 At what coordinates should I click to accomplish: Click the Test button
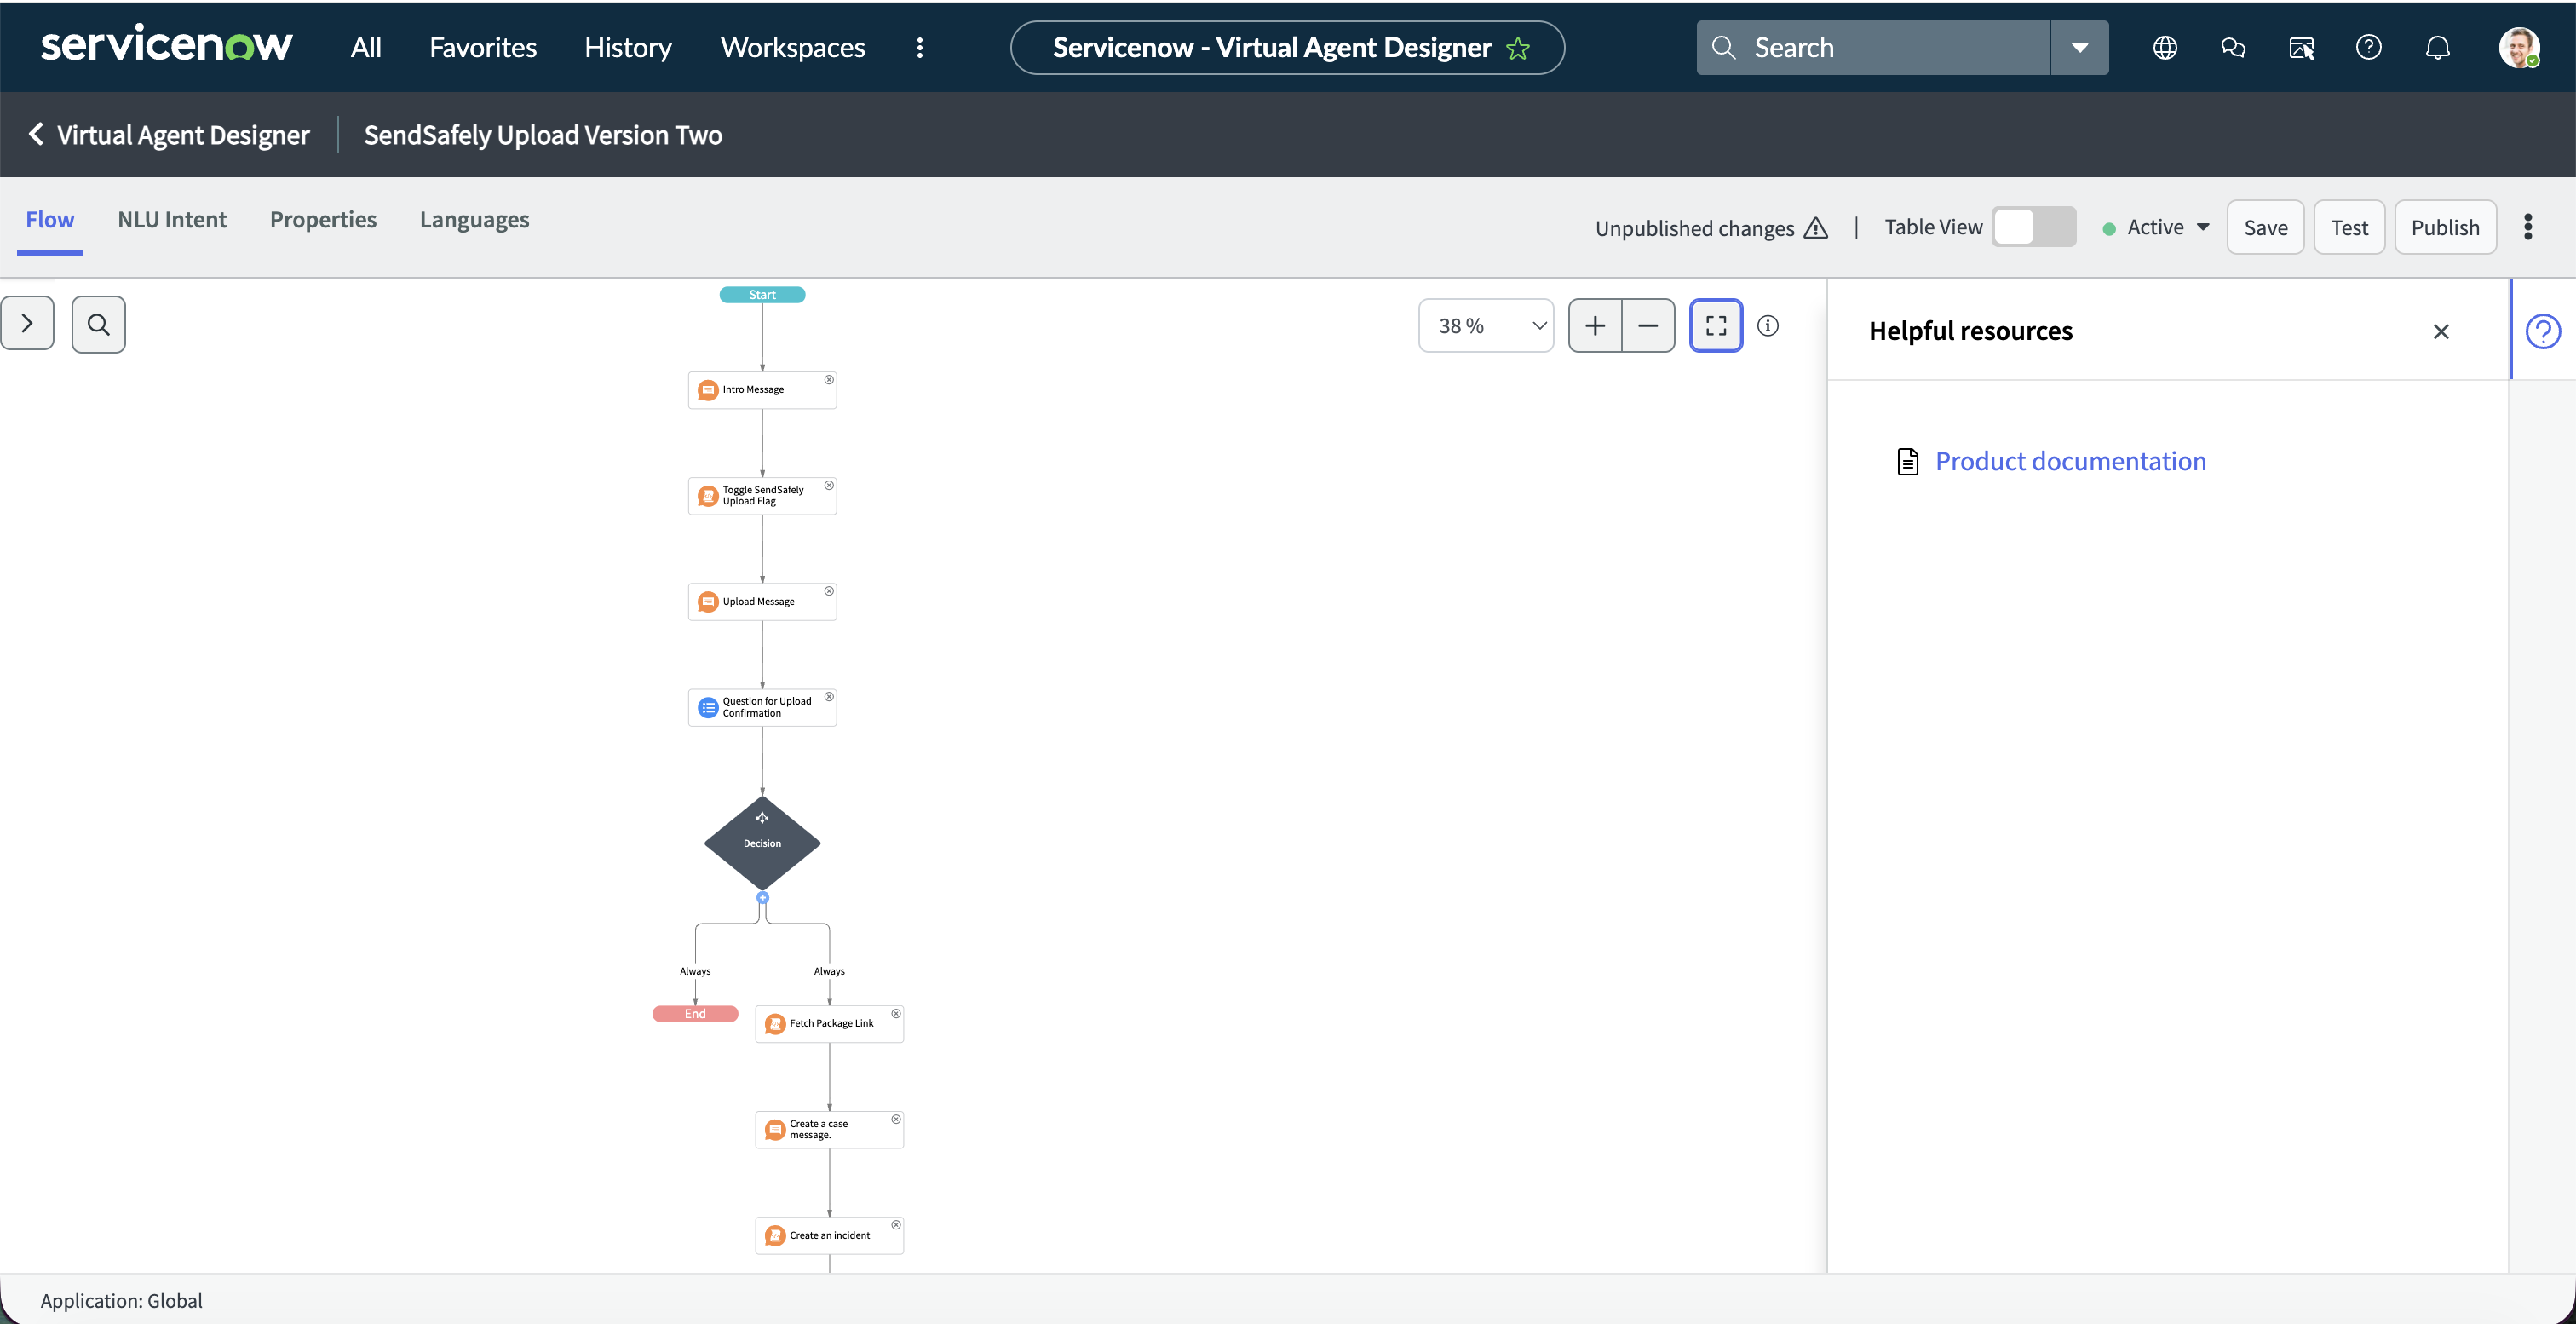[x=2349, y=227]
